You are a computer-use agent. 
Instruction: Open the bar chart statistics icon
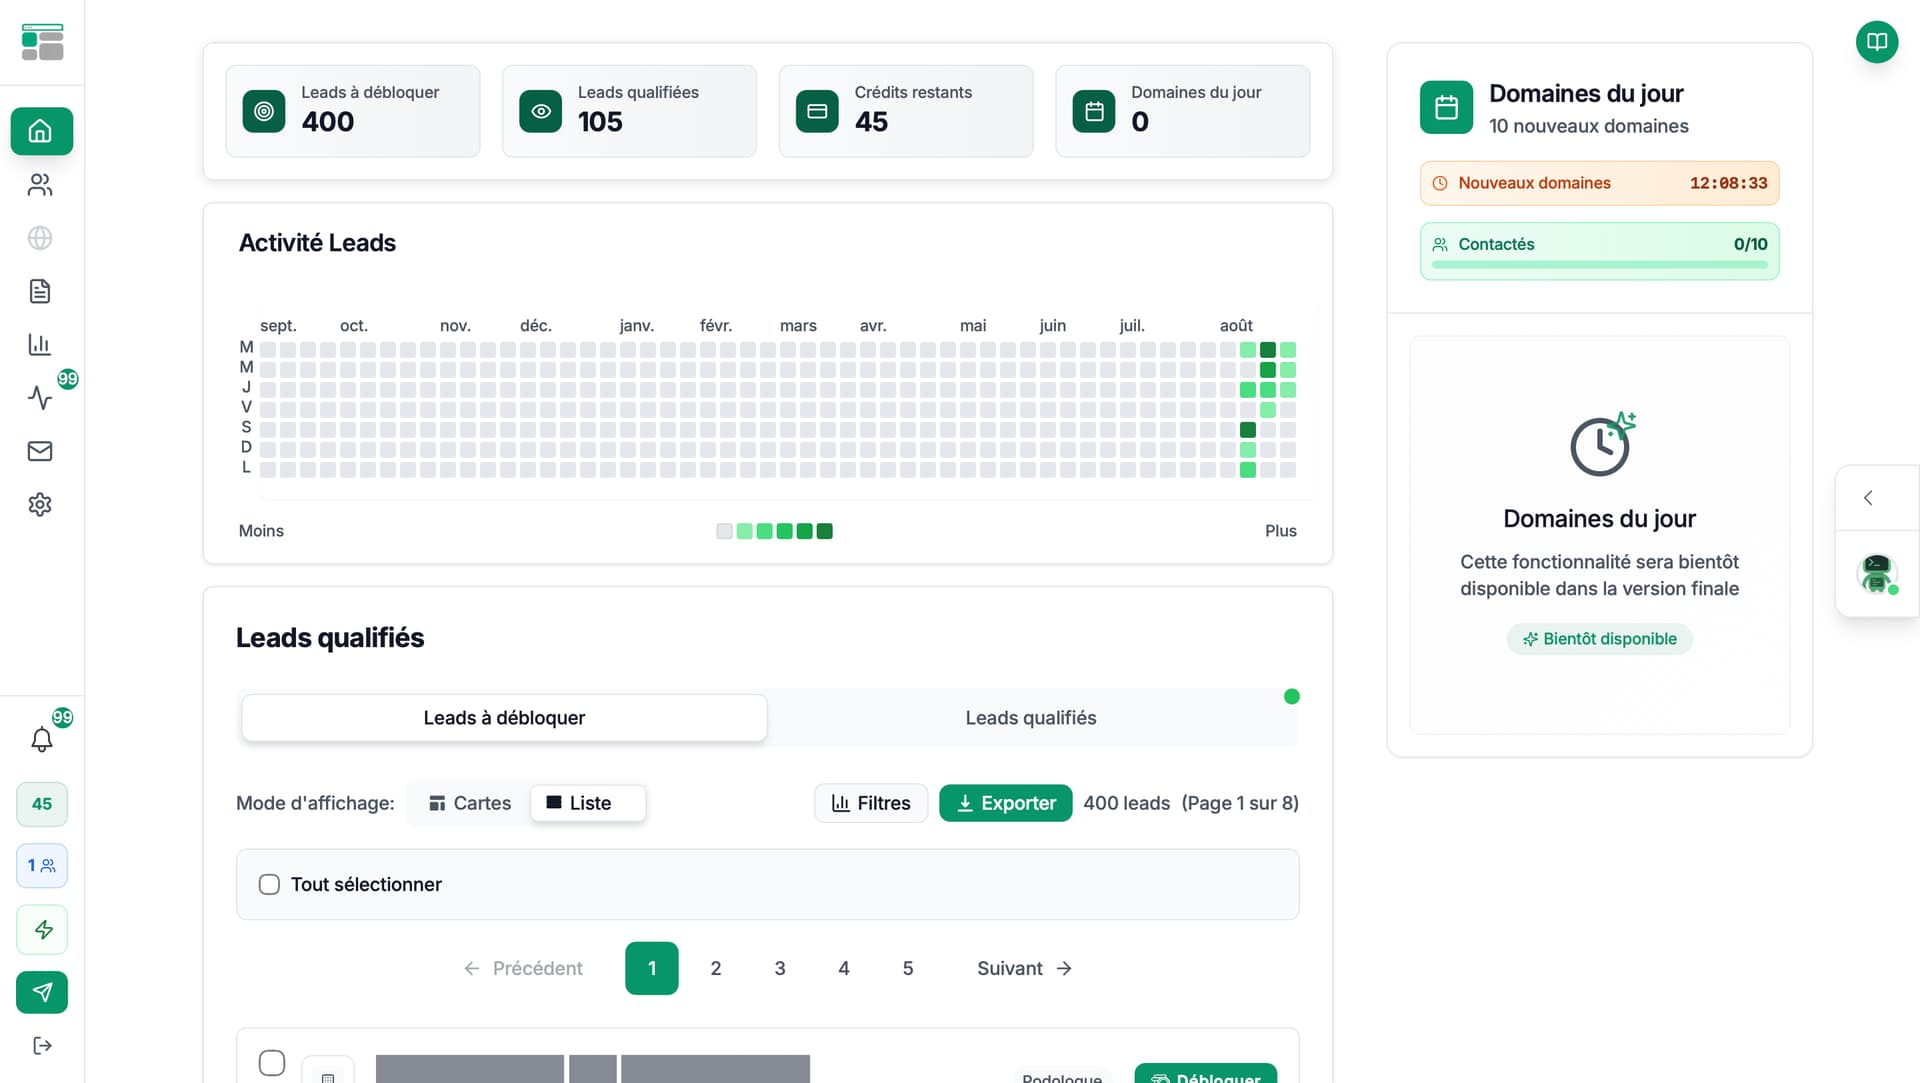tap(40, 345)
